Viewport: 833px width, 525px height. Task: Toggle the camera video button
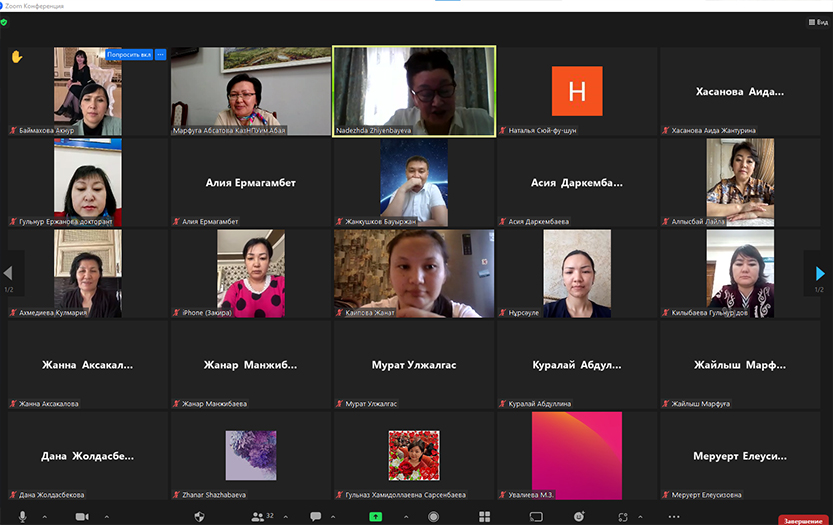click(x=82, y=516)
